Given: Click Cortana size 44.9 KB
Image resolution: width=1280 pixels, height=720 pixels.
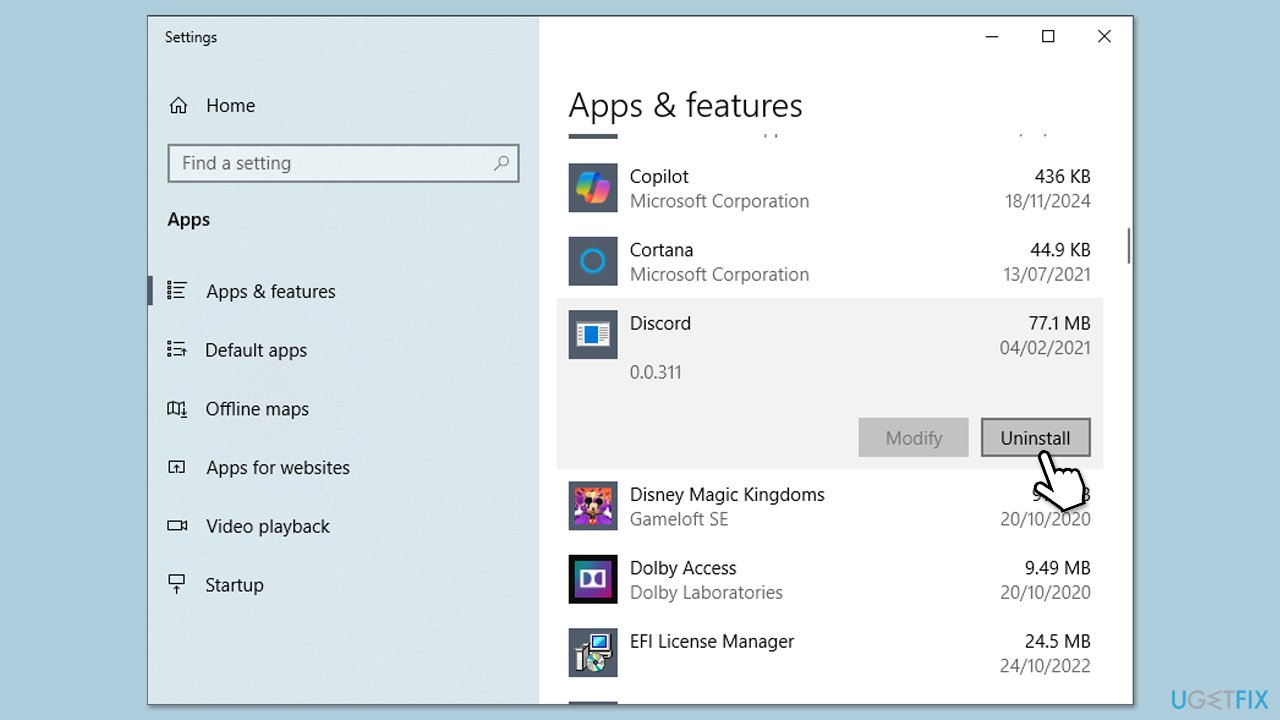Looking at the screenshot, I should pyautogui.click(x=1060, y=250).
